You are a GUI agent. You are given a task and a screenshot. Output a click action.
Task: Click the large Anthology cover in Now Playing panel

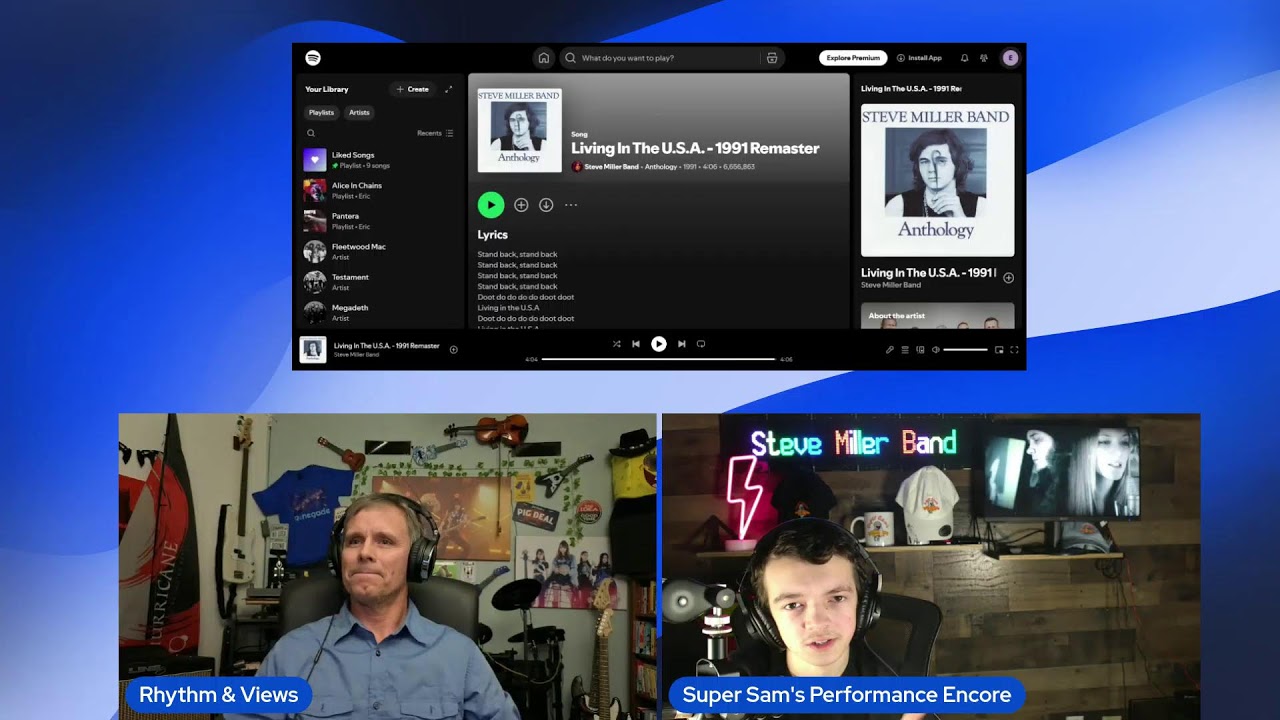tap(937, 180)
